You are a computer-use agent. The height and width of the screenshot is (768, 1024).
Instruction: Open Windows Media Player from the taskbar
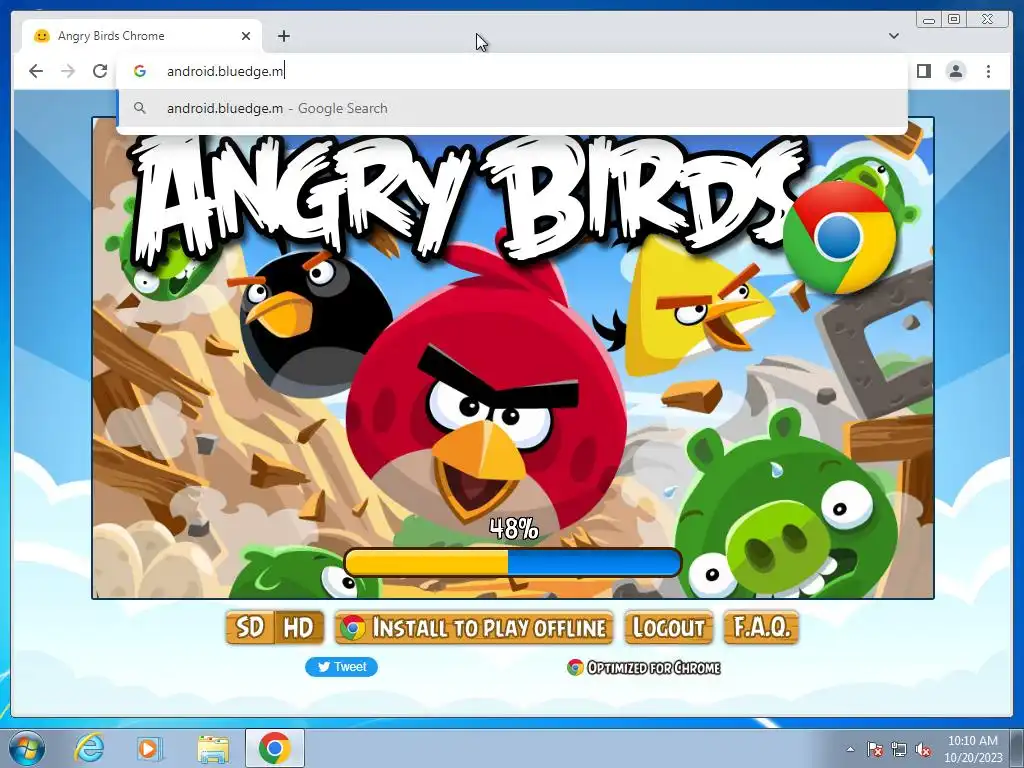point(150,748)
